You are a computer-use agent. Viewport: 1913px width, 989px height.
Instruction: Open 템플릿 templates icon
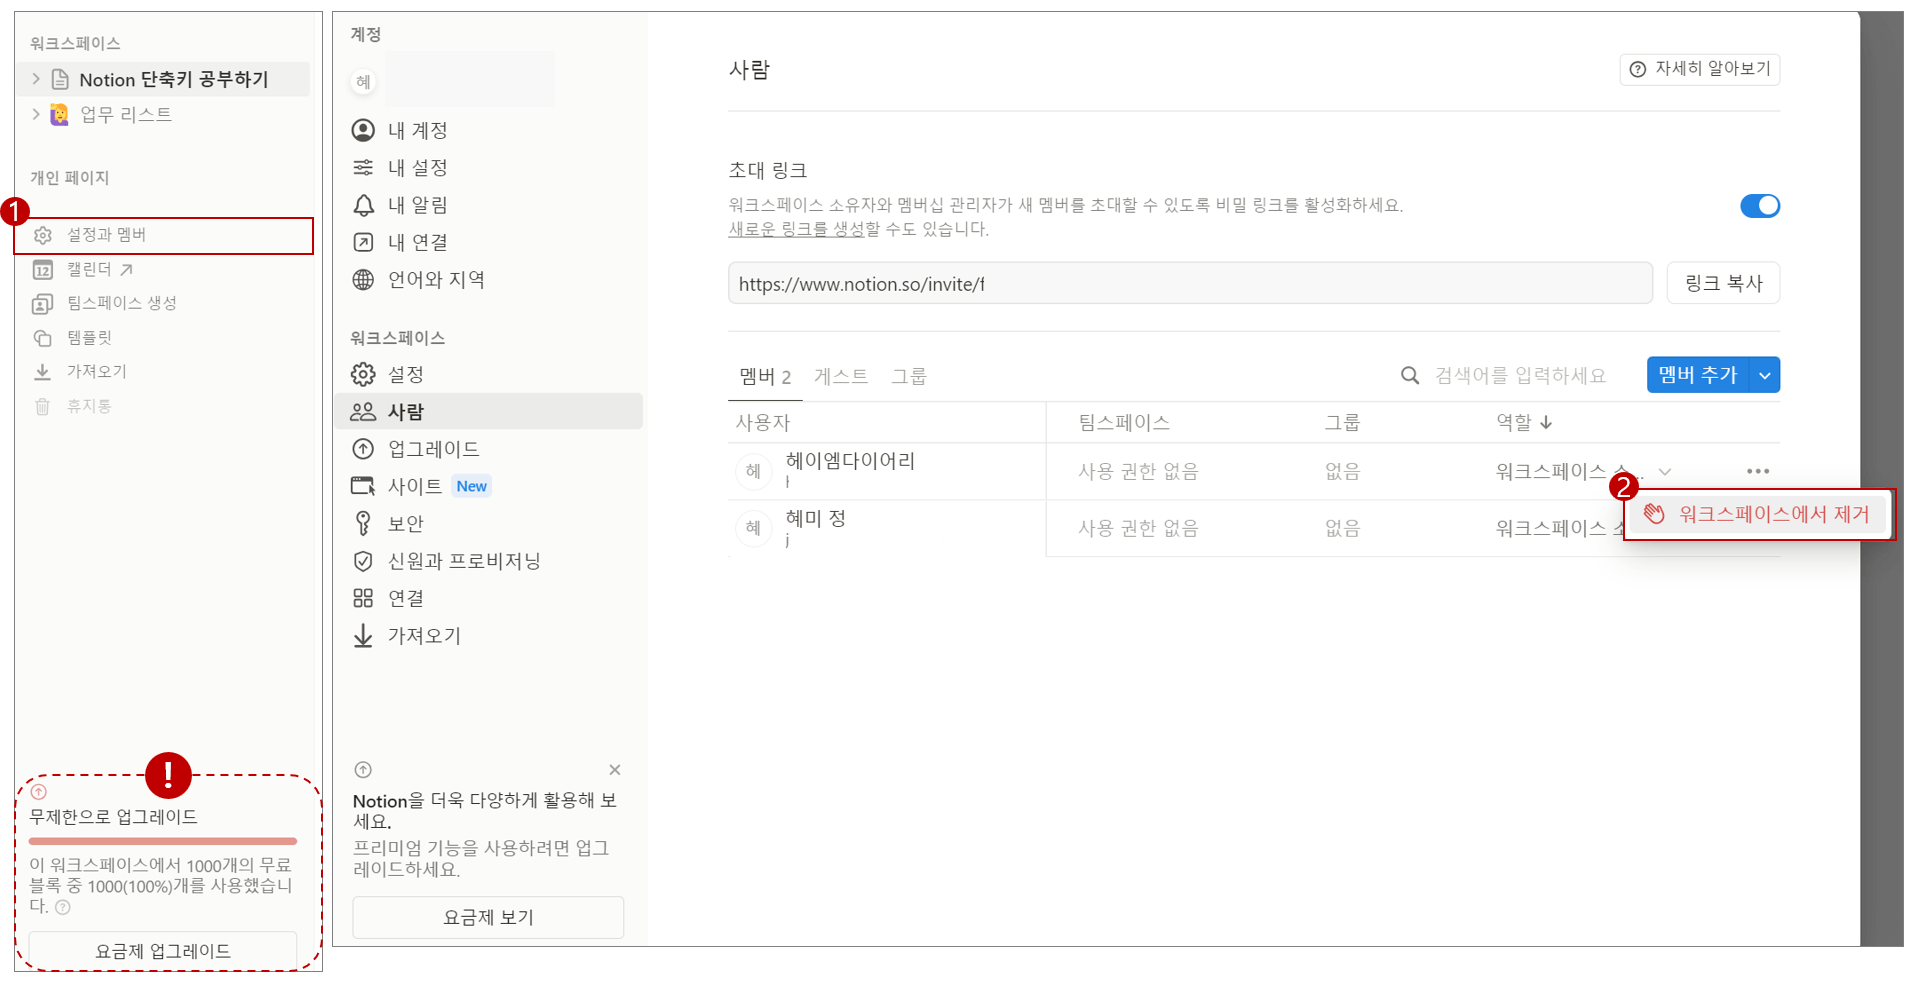(x=43, y=338)
